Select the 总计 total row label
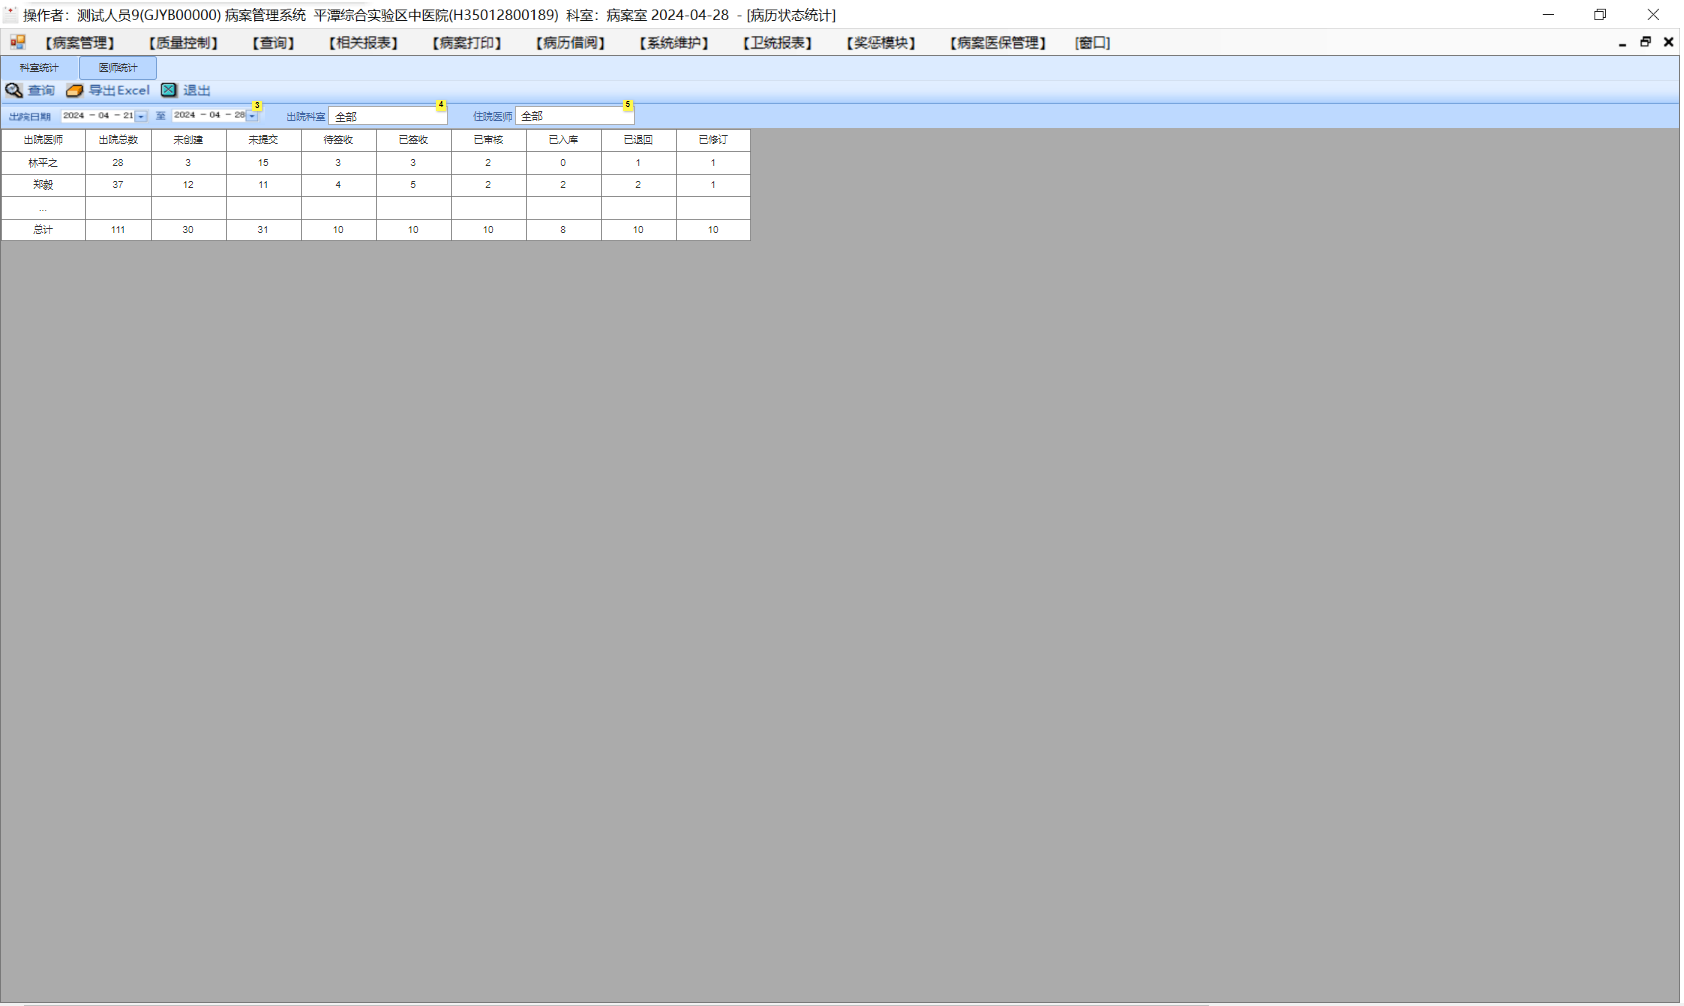This screenshot has width=1684, height=1006. point(43,230)
